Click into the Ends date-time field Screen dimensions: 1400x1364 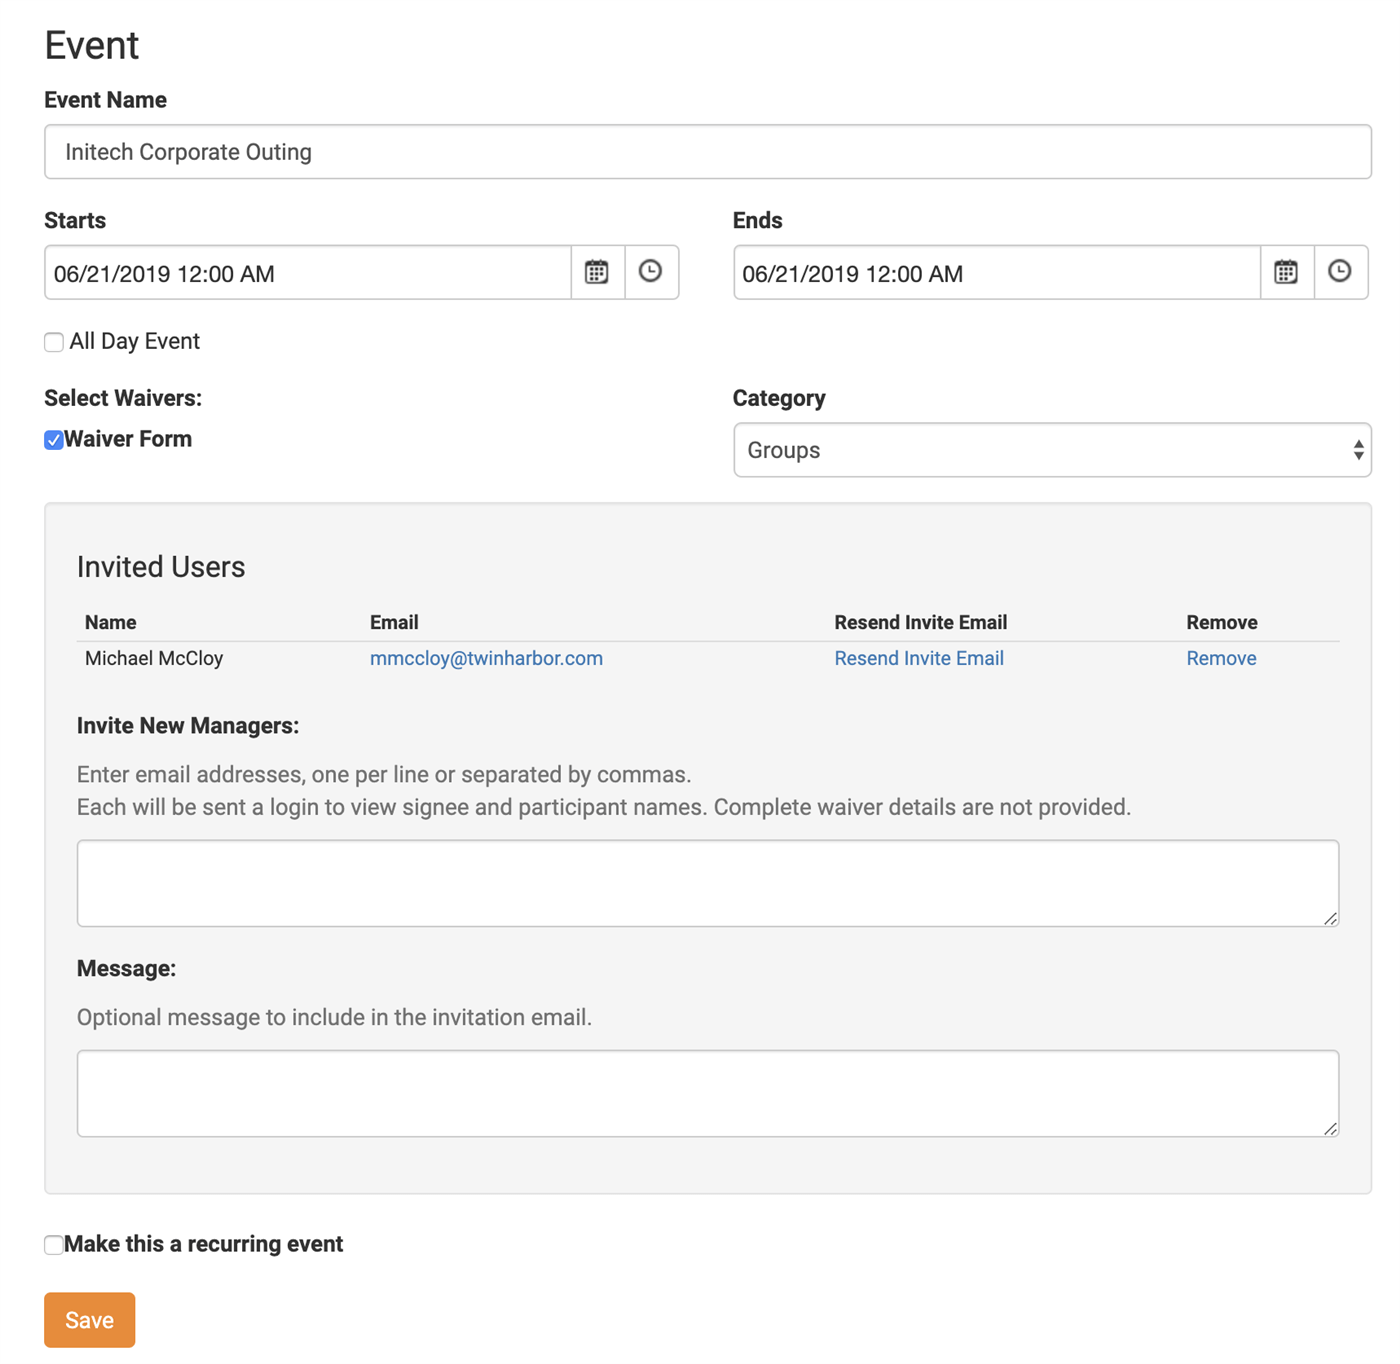pos(995,273)
